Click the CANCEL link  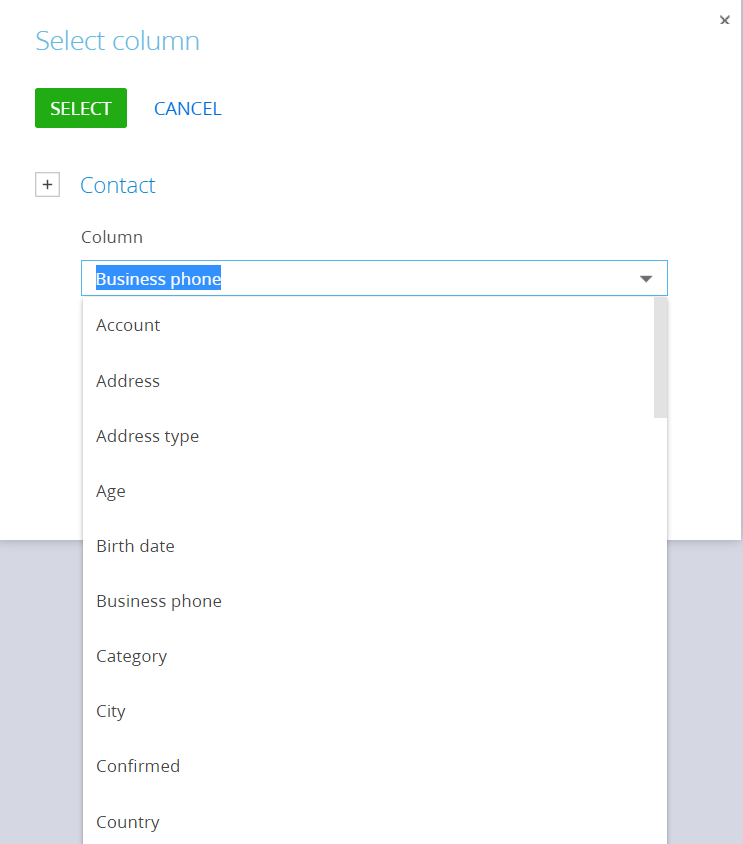188,109
